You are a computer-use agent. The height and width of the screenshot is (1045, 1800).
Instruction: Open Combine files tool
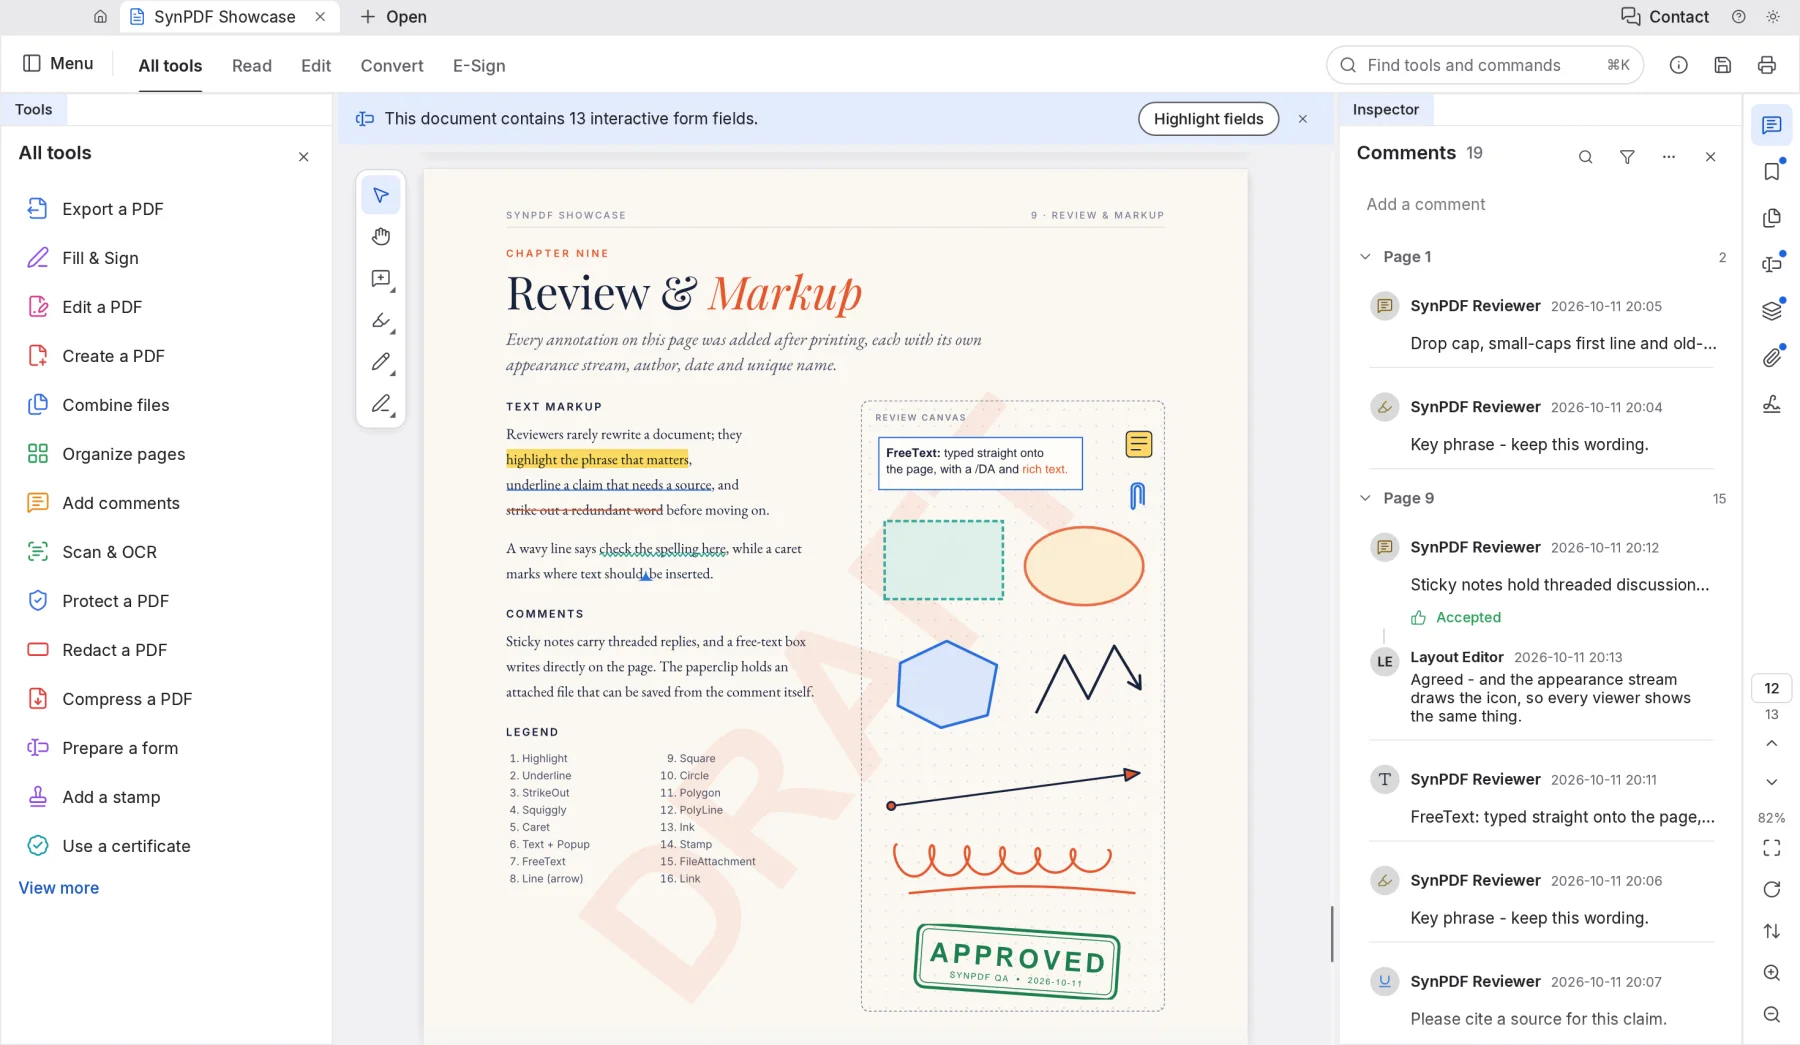[x=167, y=405]
